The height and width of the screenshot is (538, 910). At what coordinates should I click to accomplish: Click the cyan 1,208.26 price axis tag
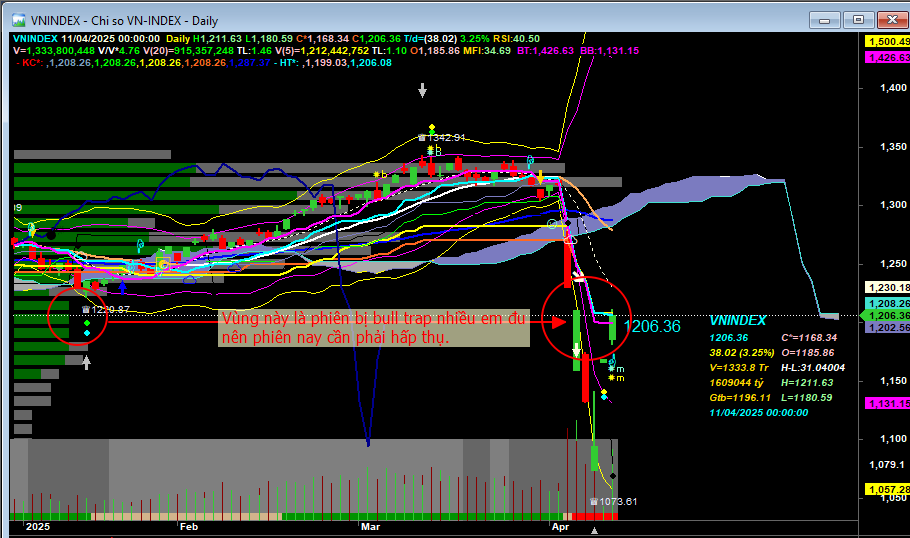[x=887, y=304]
